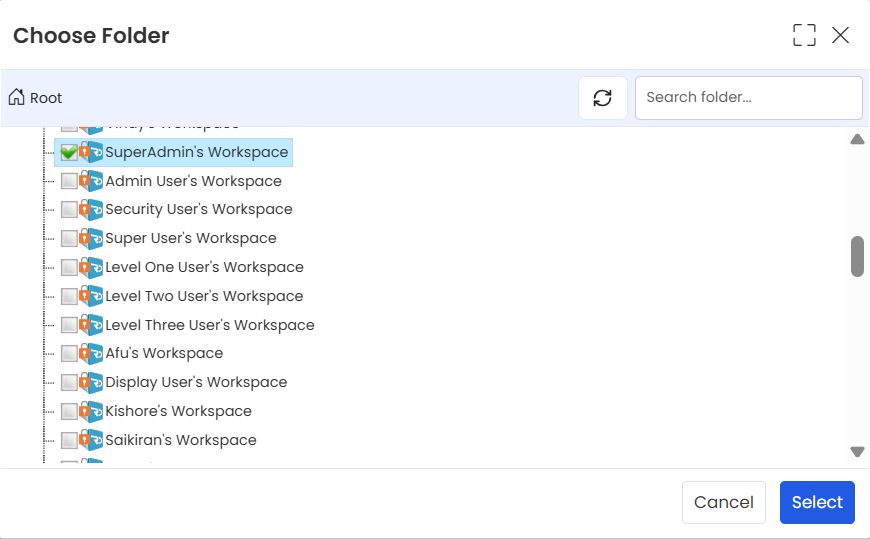The image size is (870, 539).
Task: Select Level Two User's Workspace label
Action: (x=204, y=296)
